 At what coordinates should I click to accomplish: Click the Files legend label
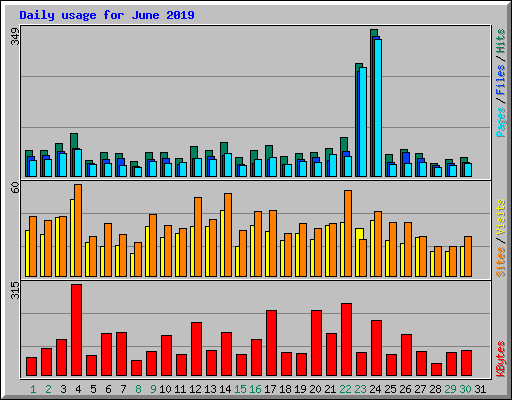[x=501, y=80]
